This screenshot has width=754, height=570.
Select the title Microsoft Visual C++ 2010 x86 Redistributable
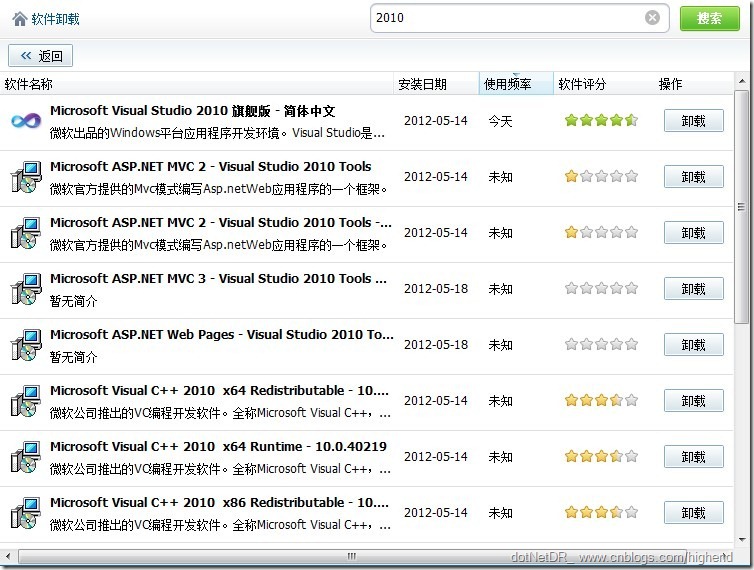[x=219, y=502]
